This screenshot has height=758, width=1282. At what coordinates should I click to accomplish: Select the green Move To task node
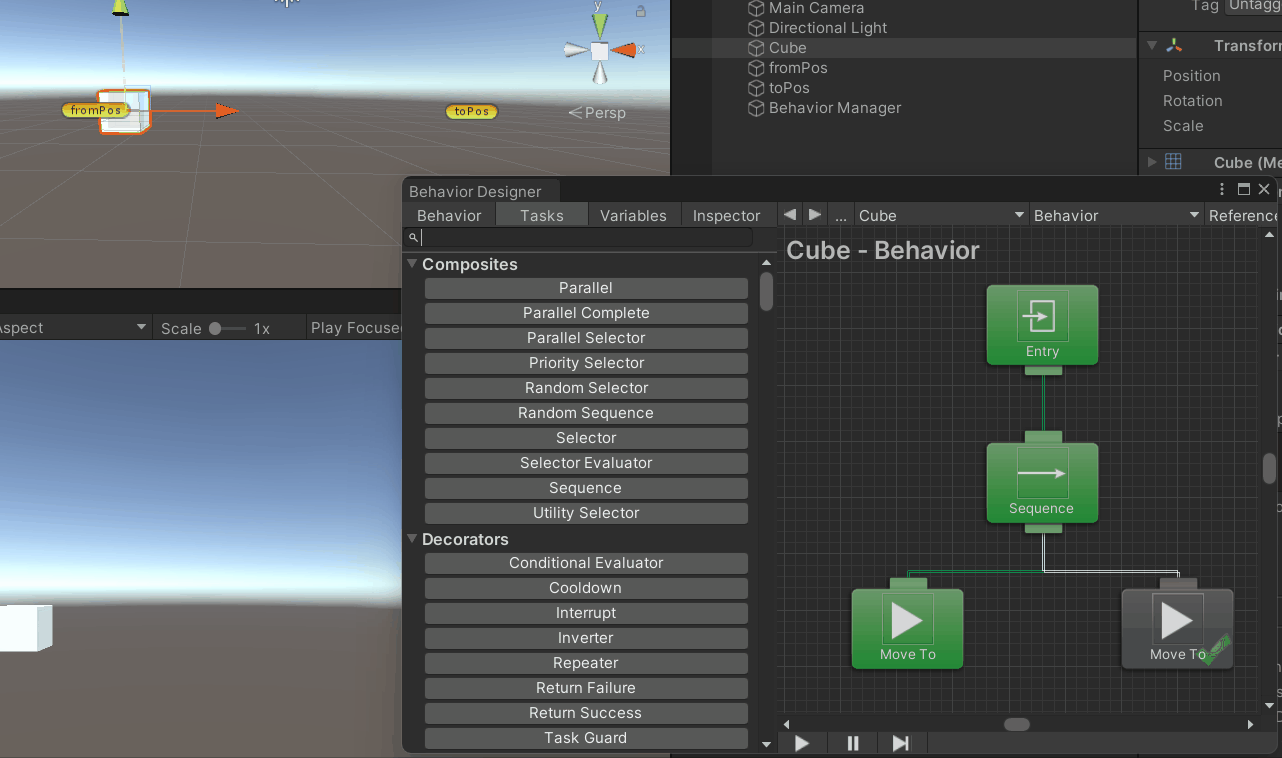pos(907,628)
